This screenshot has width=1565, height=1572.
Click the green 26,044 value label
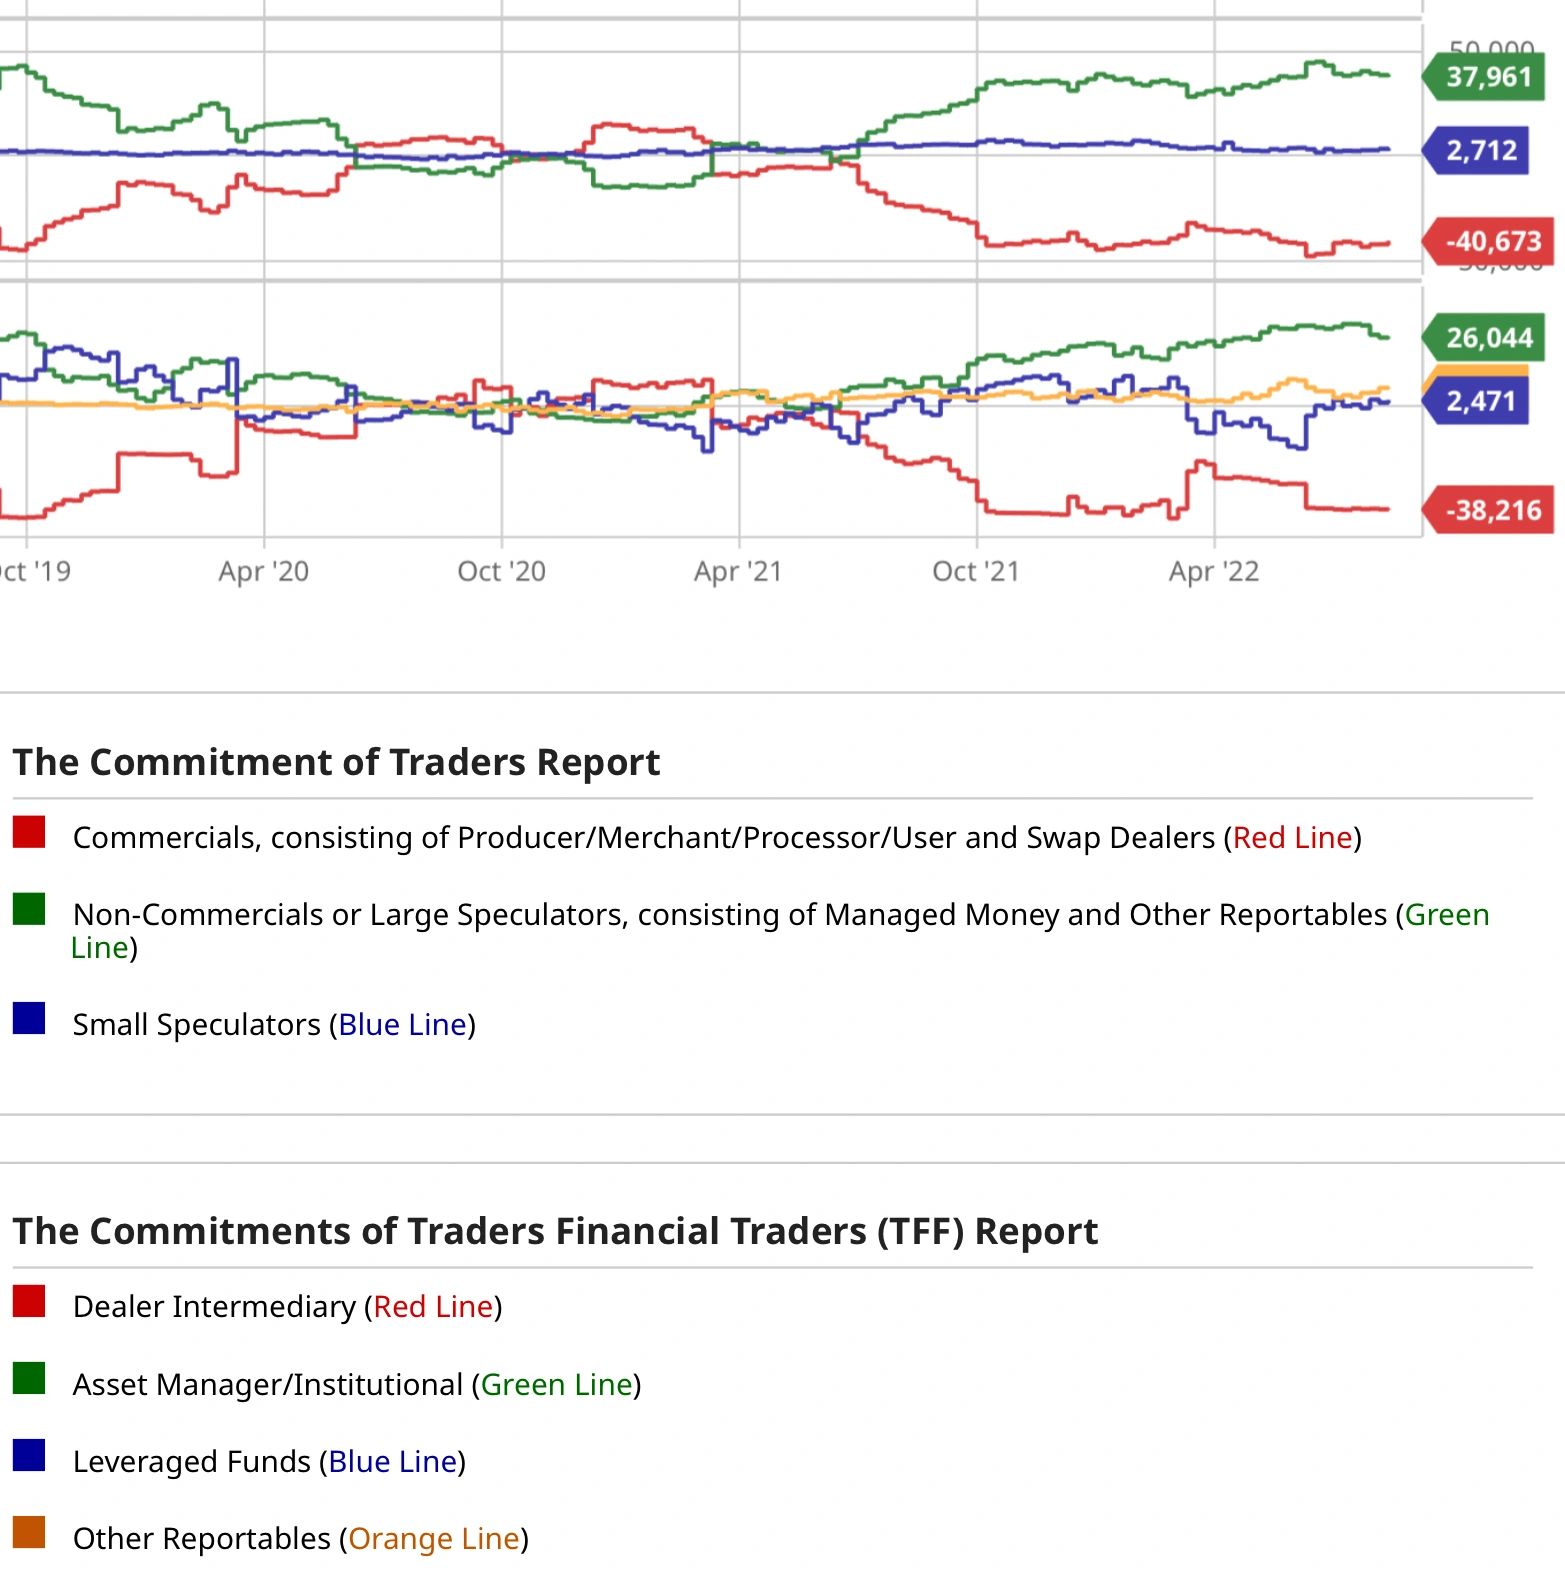click(x=1488, y=338)
